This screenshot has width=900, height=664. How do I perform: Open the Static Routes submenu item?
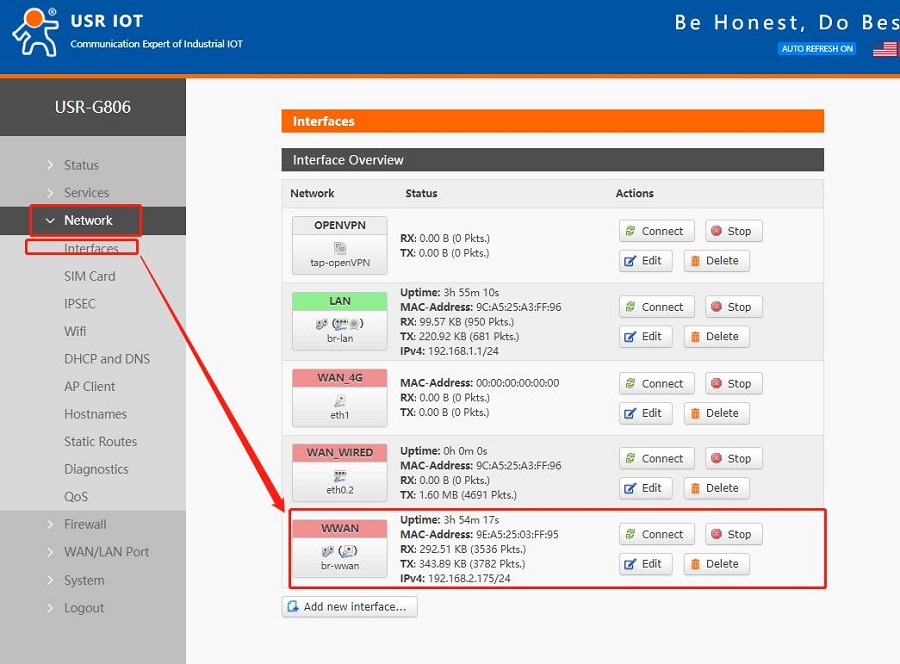(100, 441)
